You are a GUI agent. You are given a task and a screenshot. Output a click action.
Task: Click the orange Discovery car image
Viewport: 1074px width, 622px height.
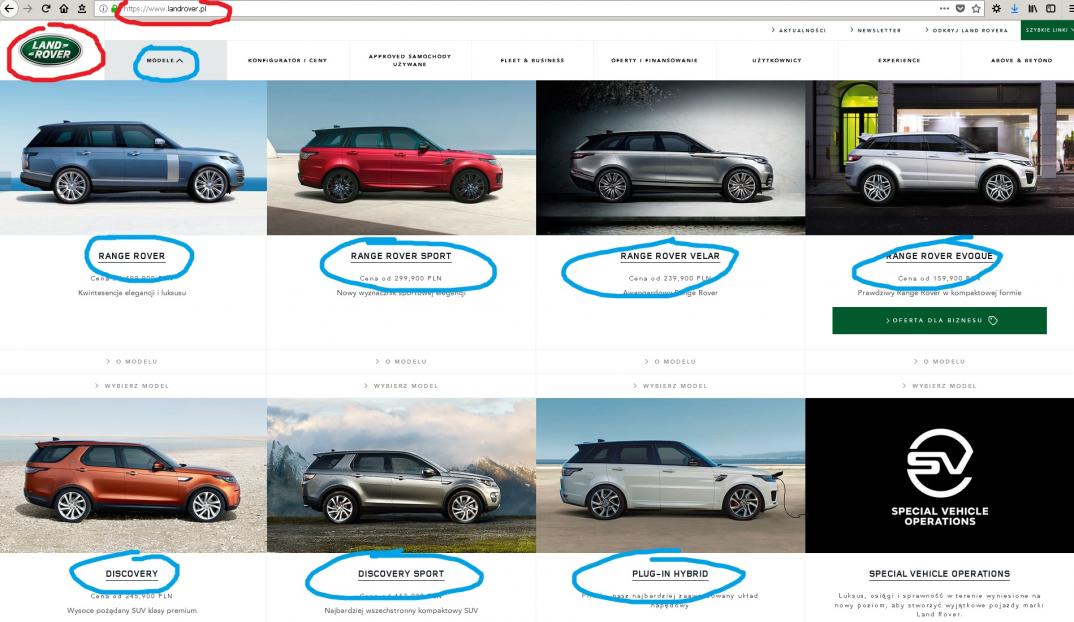(133, 475)
